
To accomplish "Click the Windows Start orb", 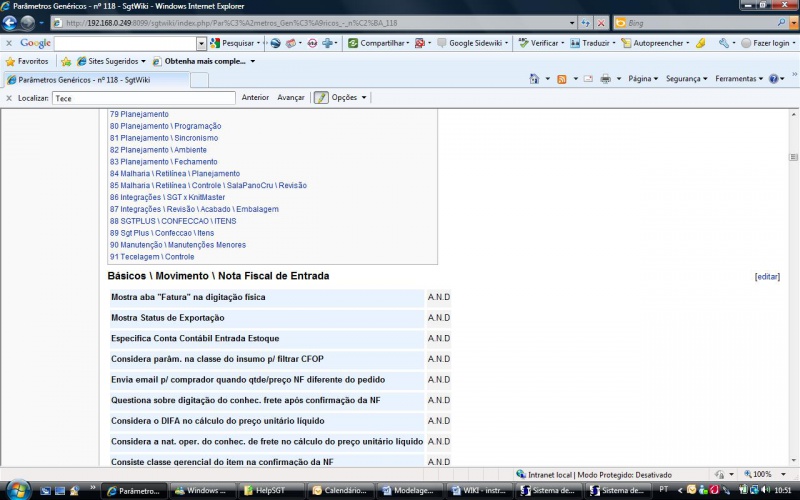I will pos(17,490).
